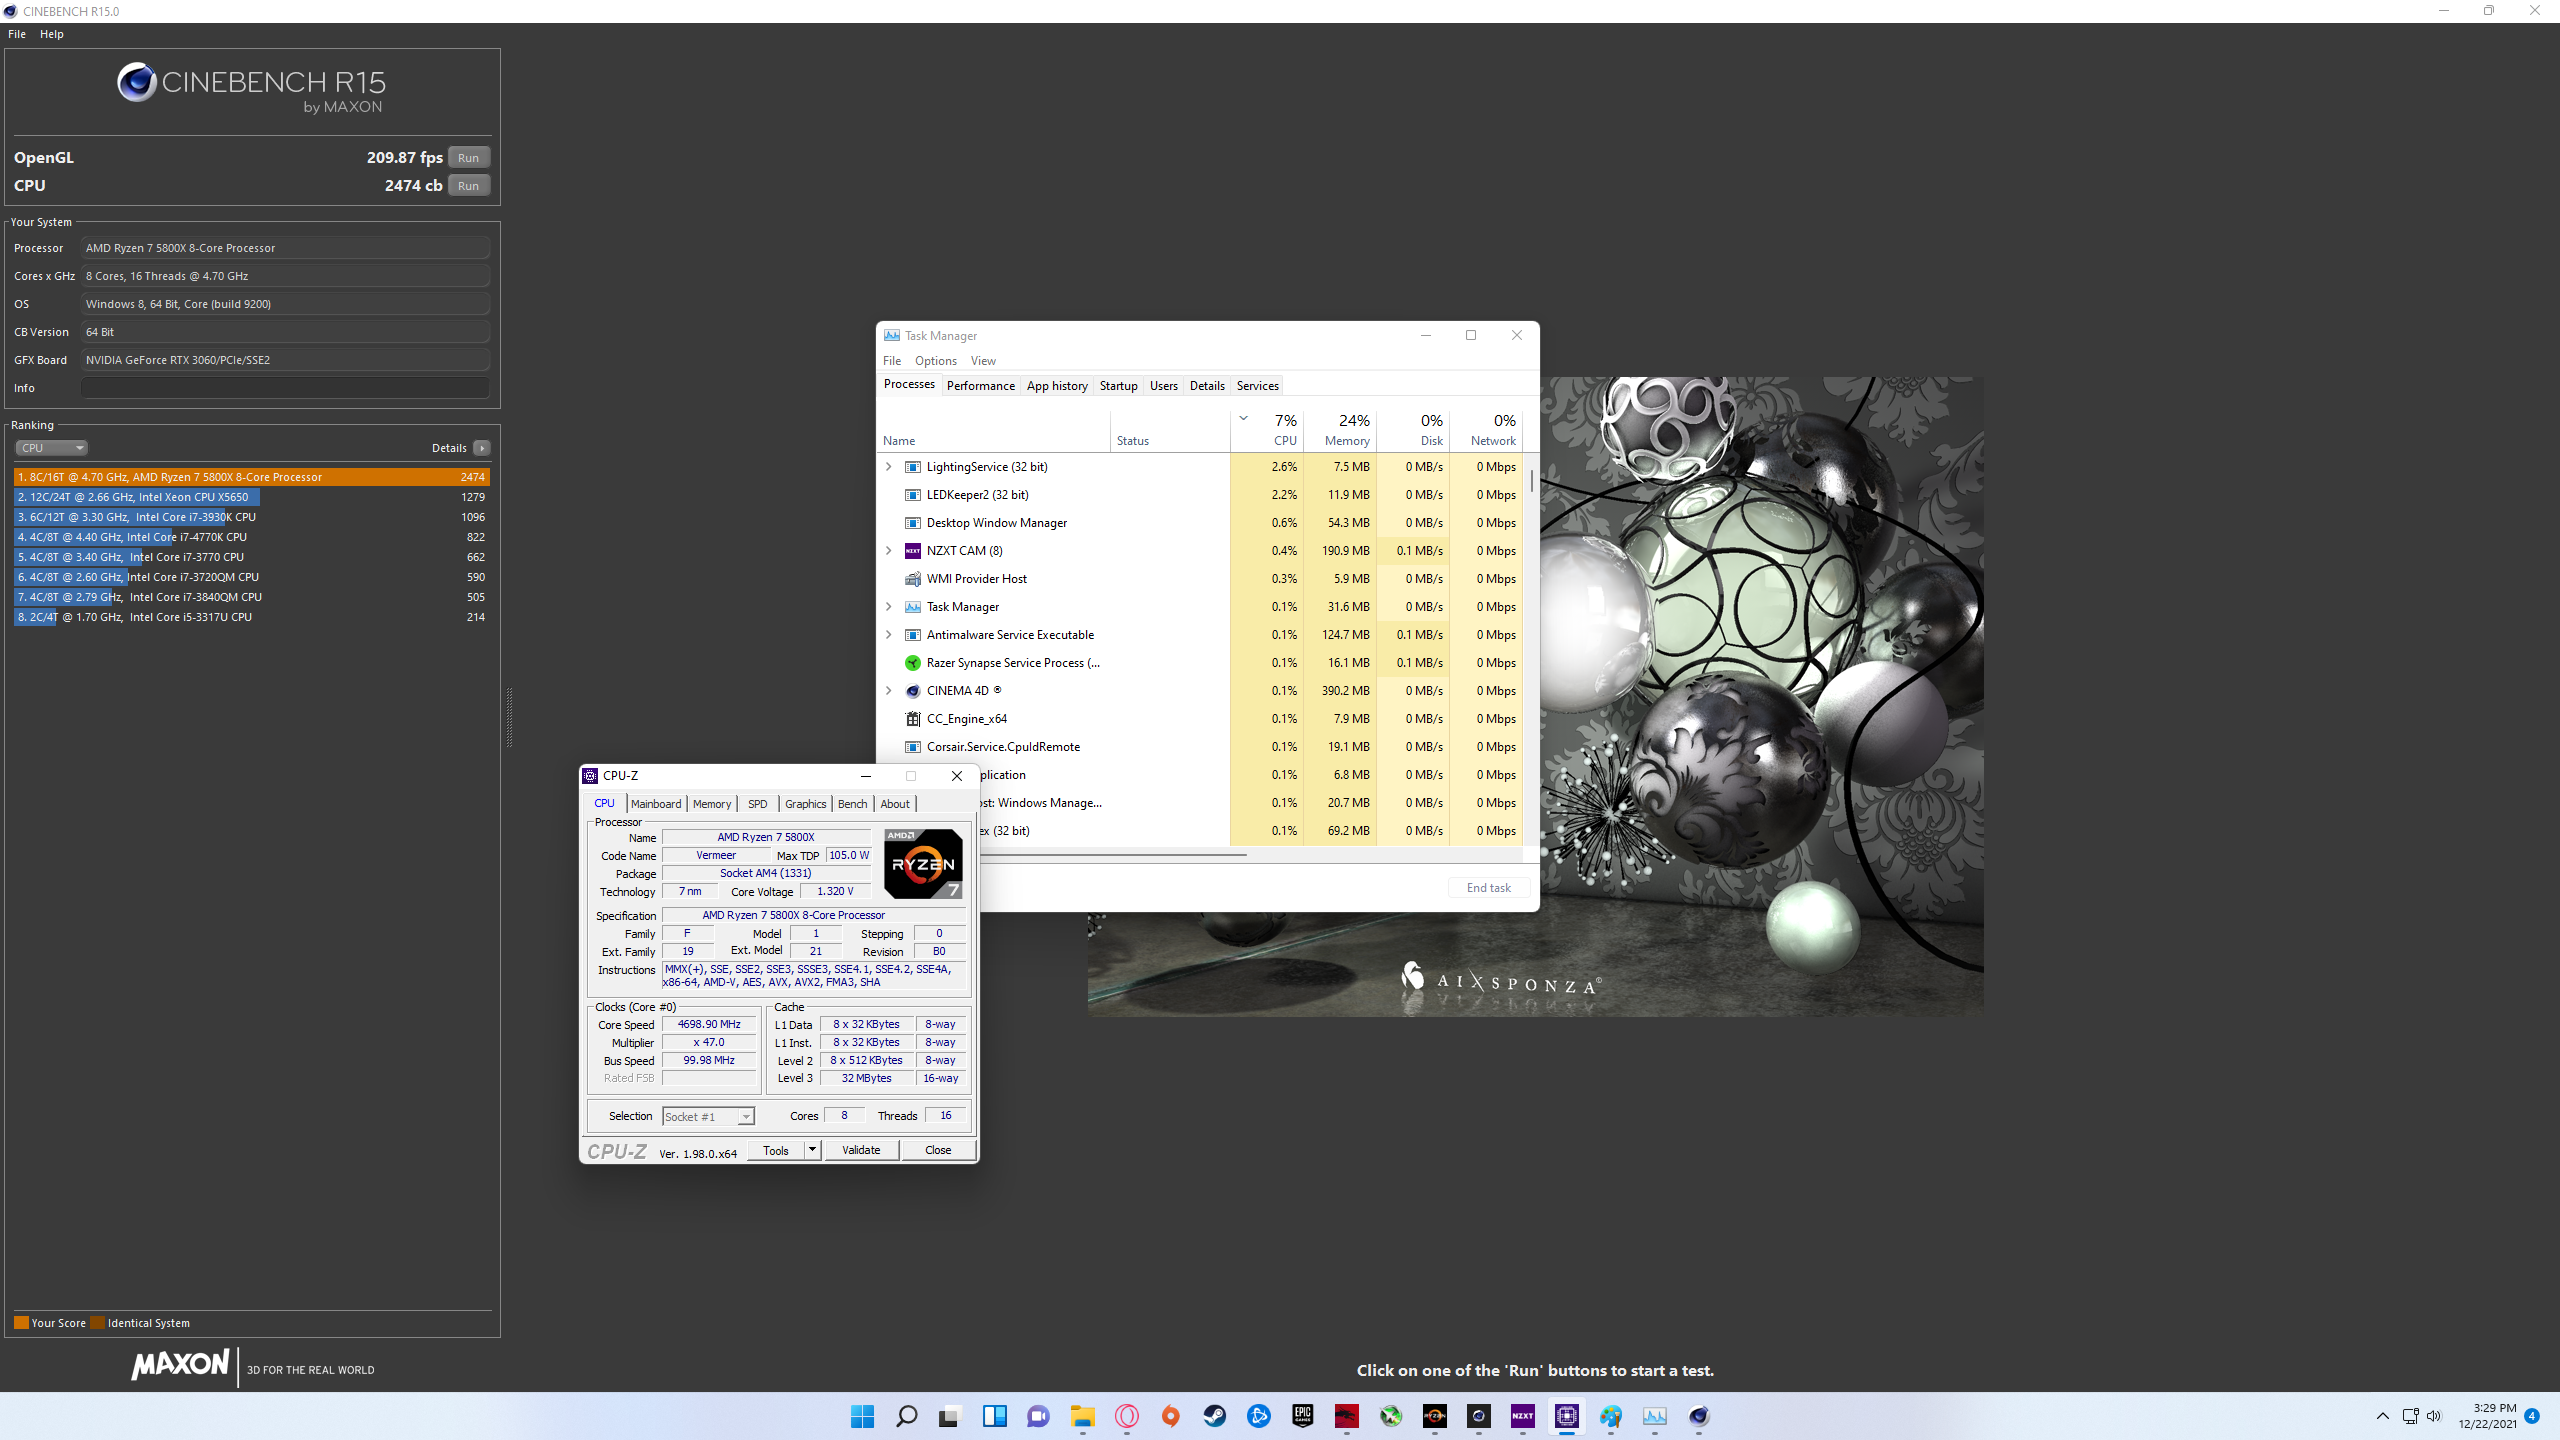Open the Details tab in Task Manager
Image resolution: width=2560 pixels, height=1440 pixels.
coord(1207,386)
